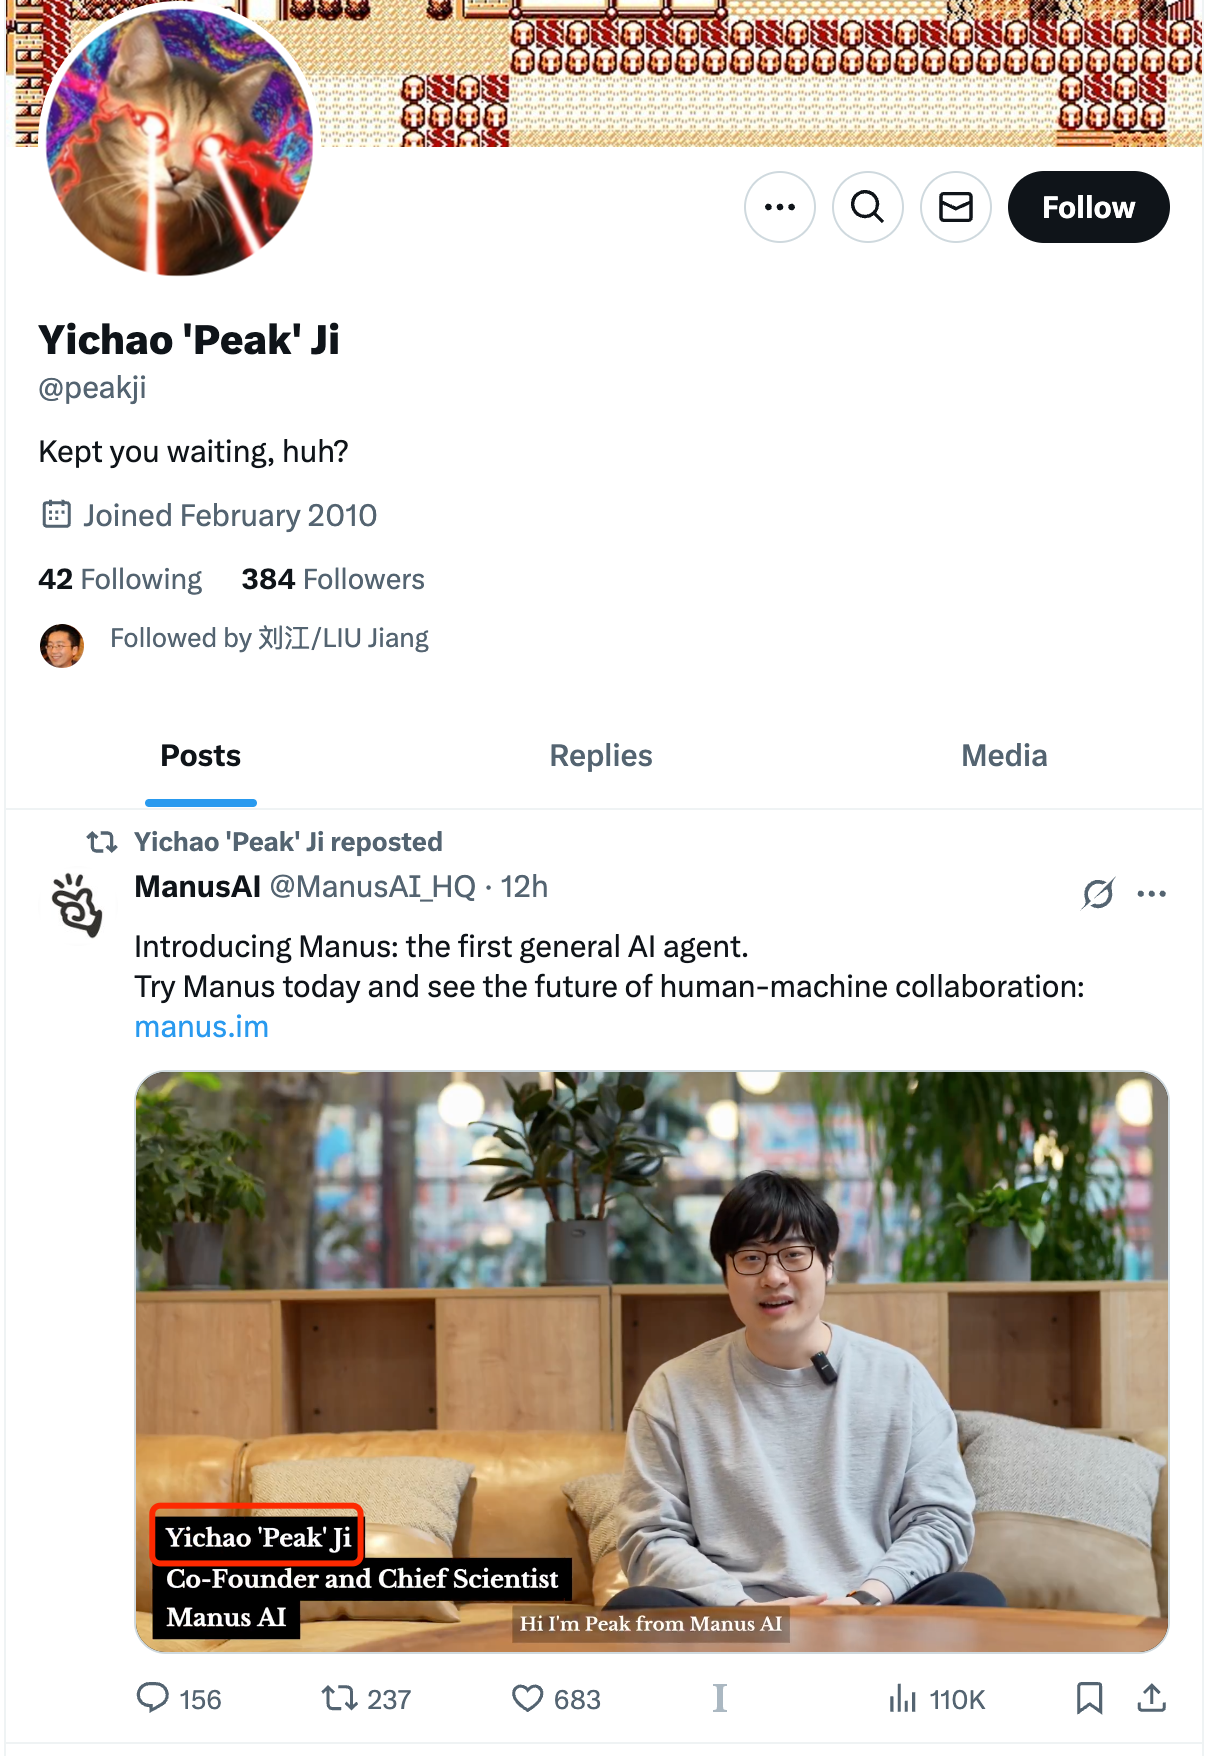This screenshot has width=1212, height=1756.
Task: Open the profile more options ellipsis
Action: point(779,207)
